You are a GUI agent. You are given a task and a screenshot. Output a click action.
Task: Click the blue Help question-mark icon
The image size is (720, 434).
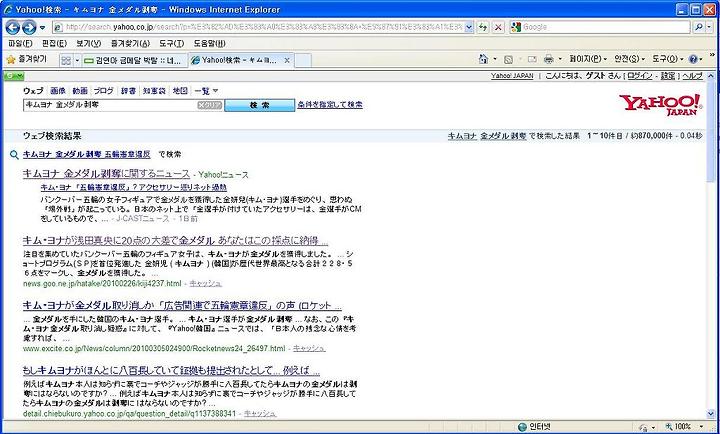coord(693,59)
